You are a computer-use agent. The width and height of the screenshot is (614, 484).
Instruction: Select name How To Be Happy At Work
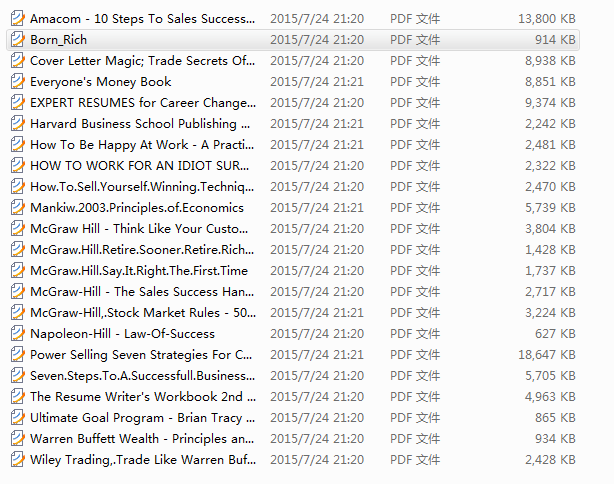tap(142, 145)
